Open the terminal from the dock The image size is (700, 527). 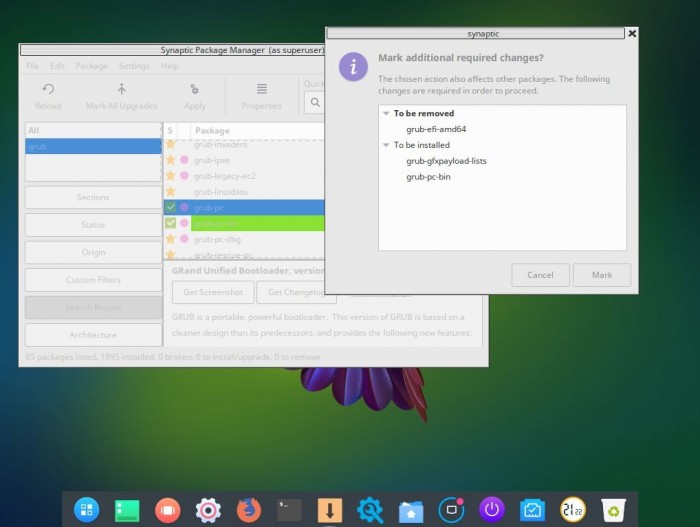point(289,510)
